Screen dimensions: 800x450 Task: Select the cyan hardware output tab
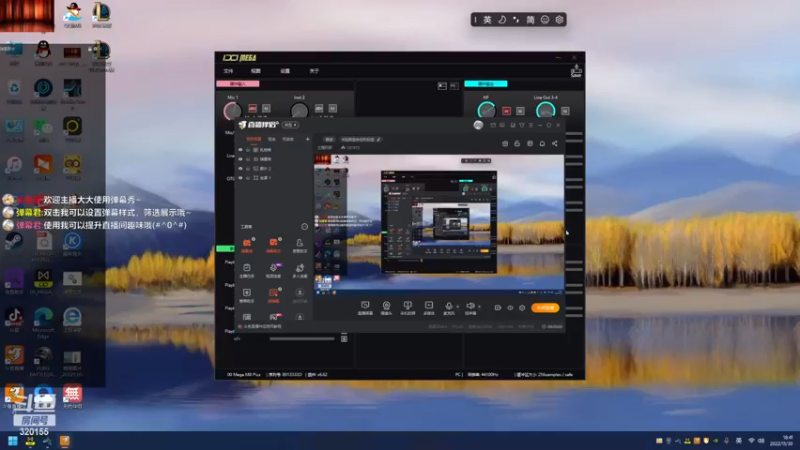(486, 84)
